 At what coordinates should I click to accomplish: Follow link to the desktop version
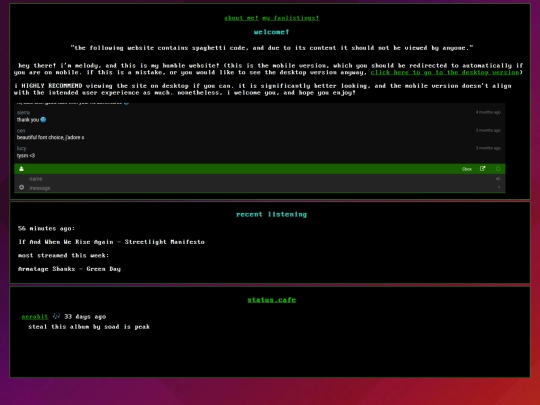[445, 72]
